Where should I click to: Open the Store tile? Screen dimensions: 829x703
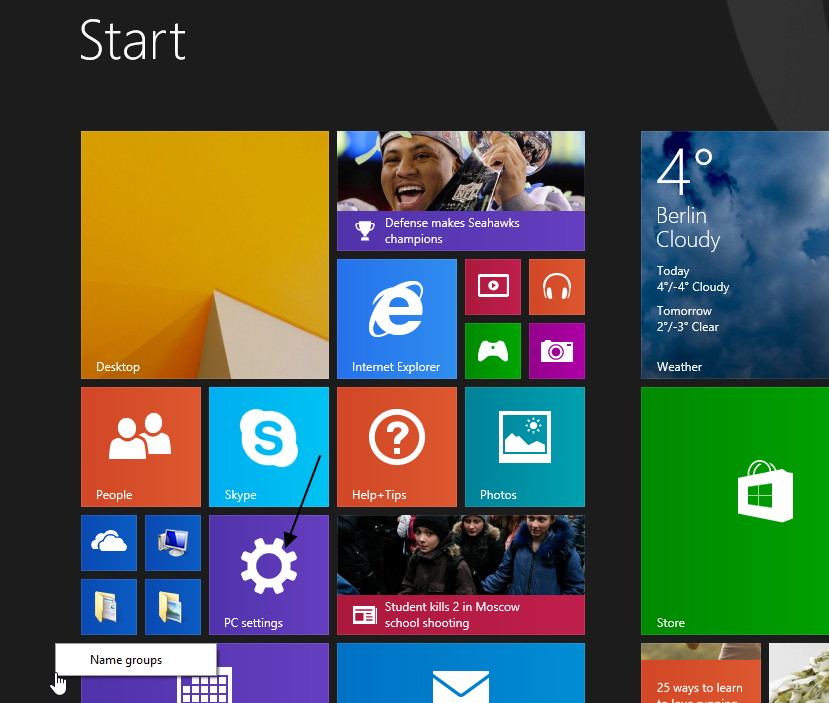click(x=735, y=511)
